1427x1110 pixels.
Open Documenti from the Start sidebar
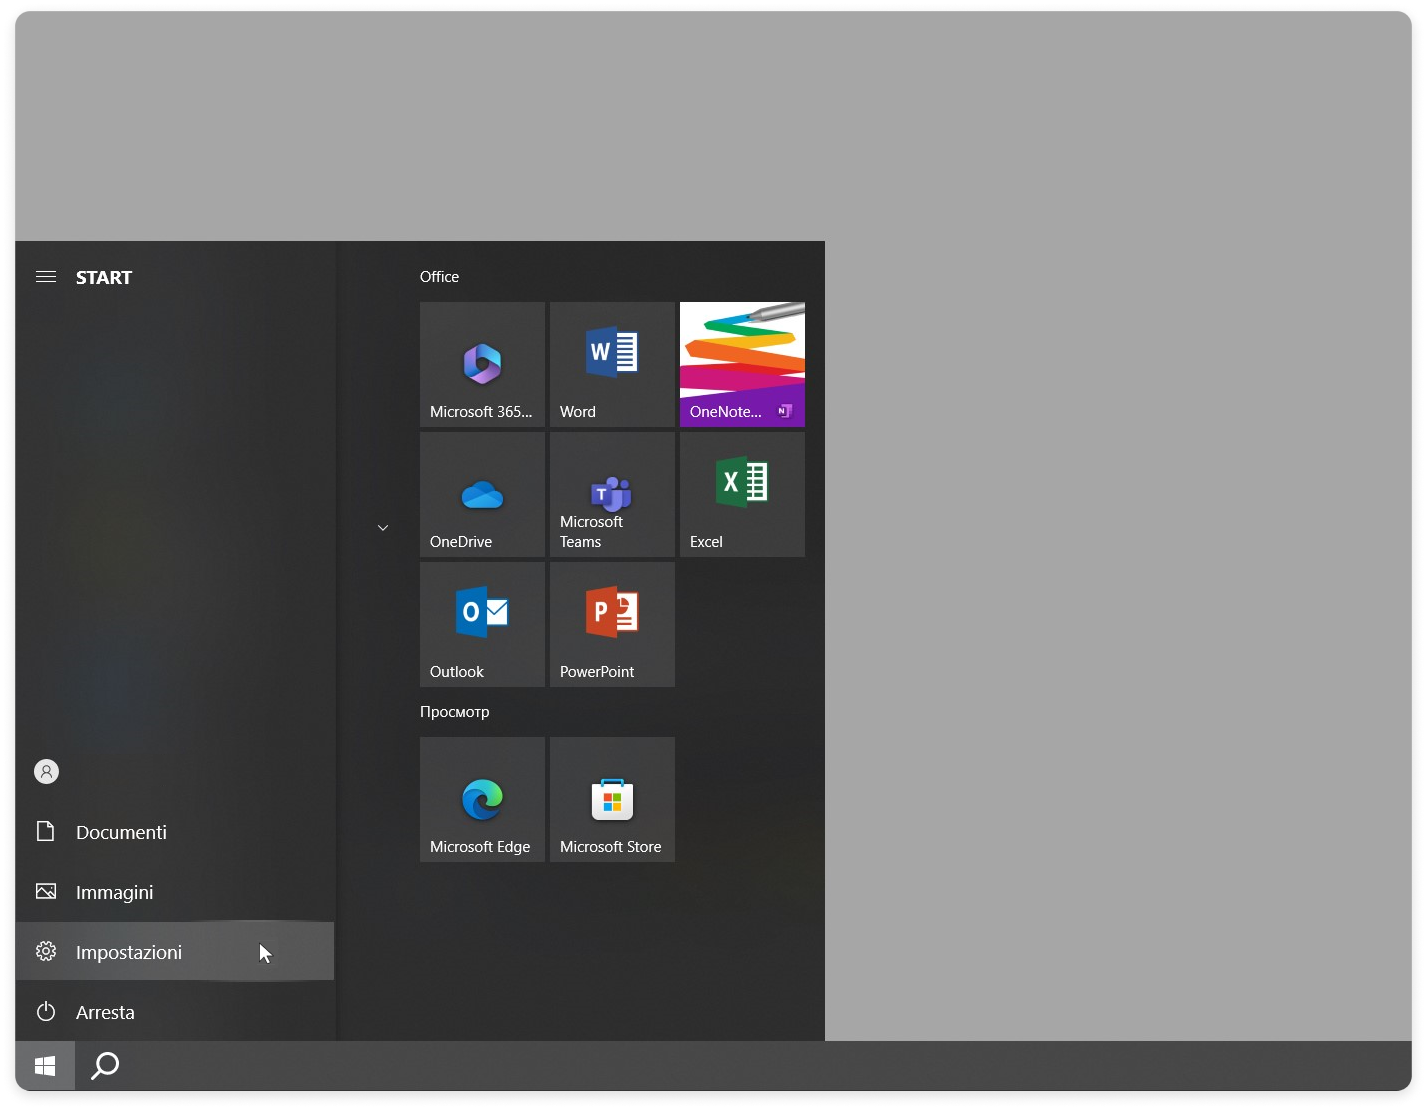(175, 832)
